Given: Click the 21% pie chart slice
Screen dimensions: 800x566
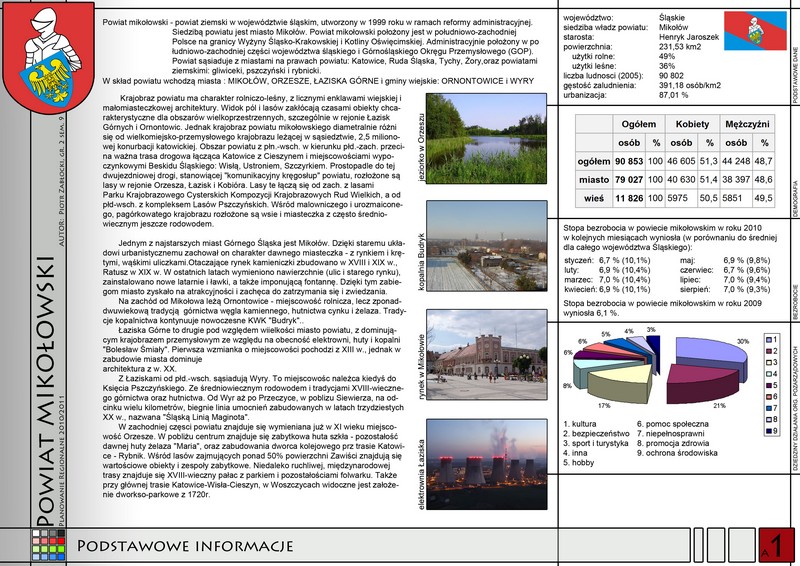Looking at the screenshot, I should [702, 383].
